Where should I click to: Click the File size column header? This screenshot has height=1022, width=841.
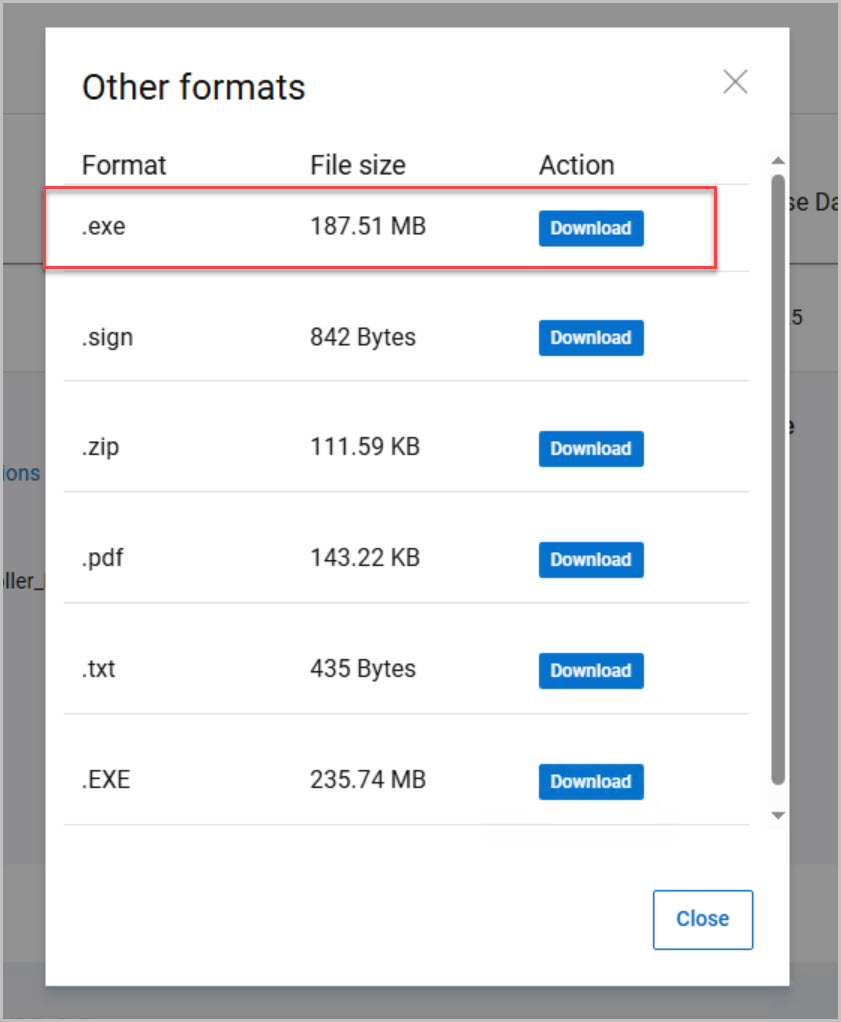coord(358,165)
